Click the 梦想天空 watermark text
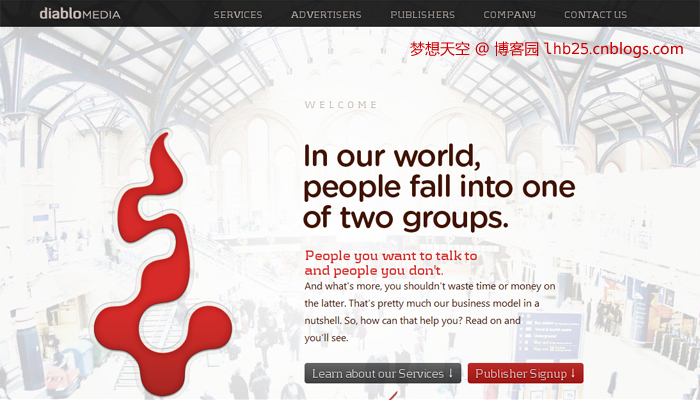Viewport: 700px width, 400px height. [440, 49]
